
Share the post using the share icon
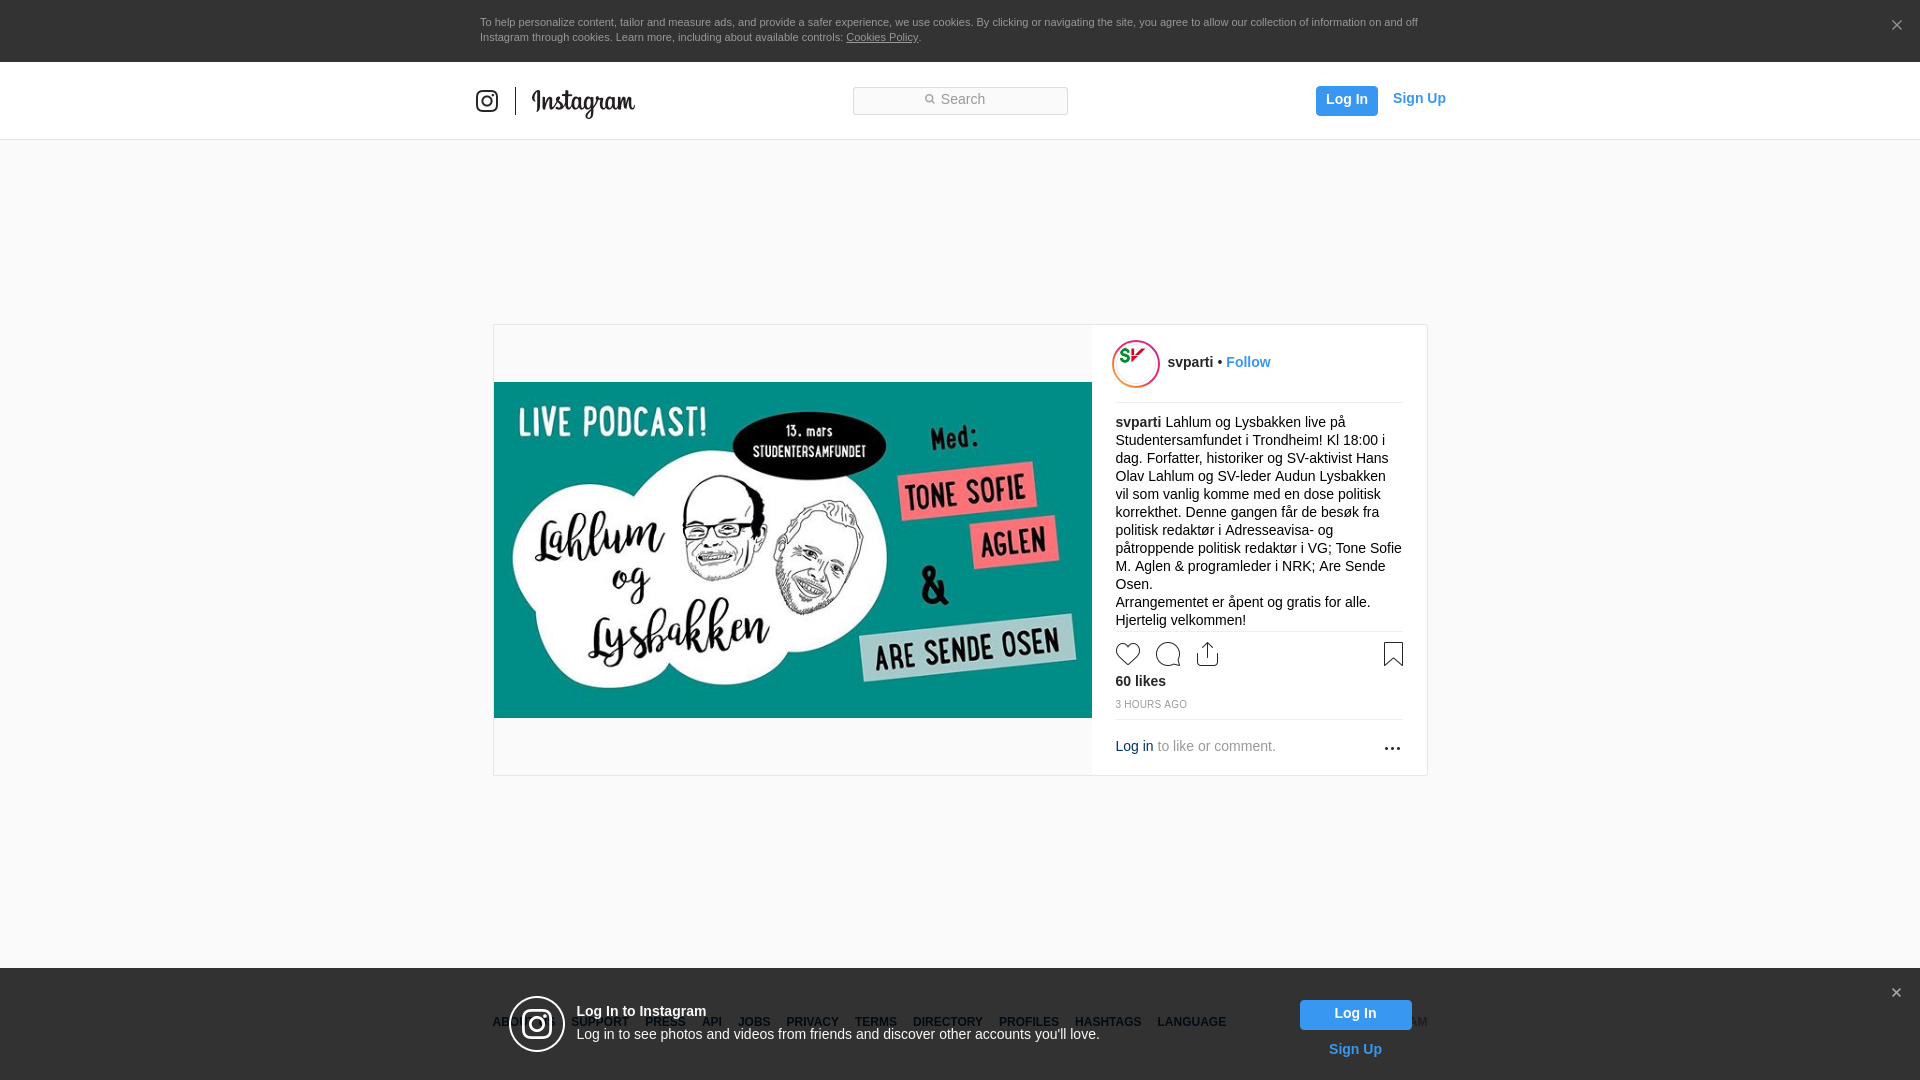(x=1207, y=654)
